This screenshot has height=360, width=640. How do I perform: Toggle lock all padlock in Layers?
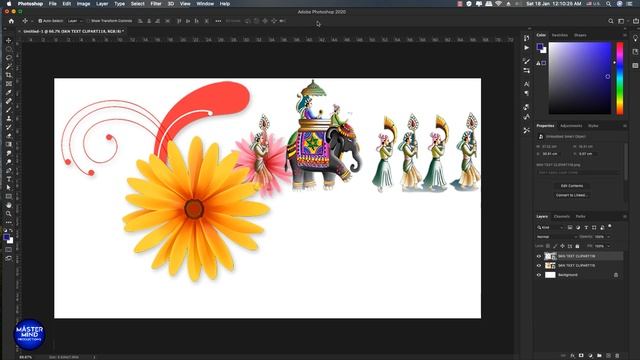[577, 246]
